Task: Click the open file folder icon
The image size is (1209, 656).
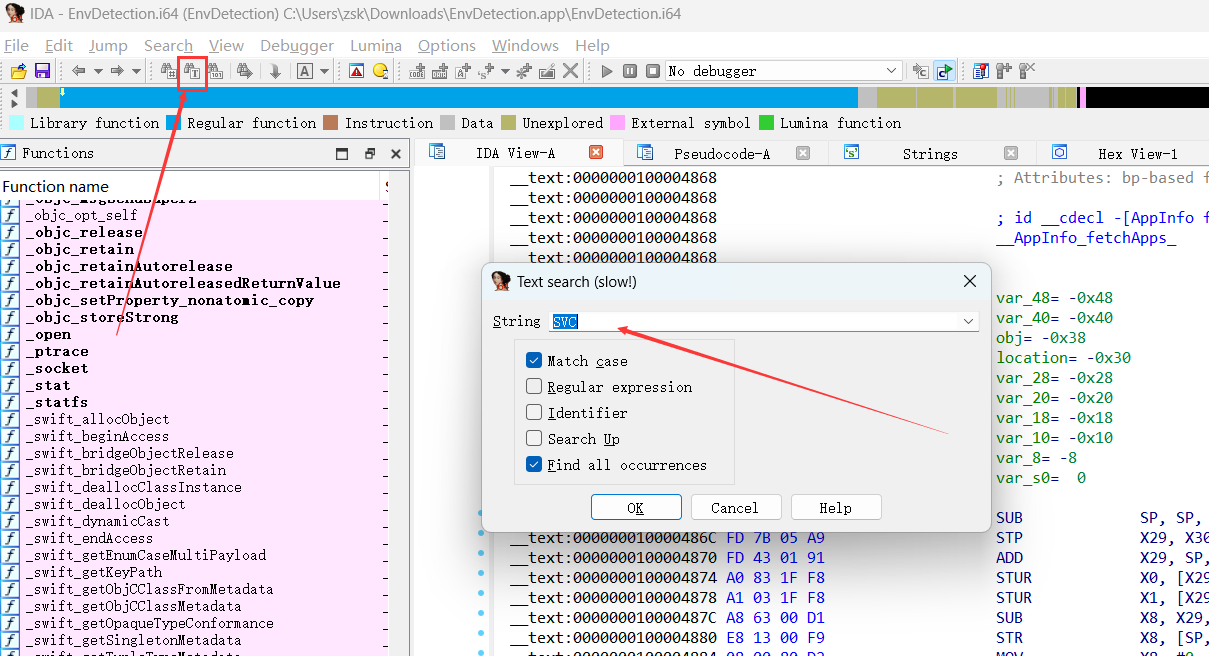Action: (18, 71)
